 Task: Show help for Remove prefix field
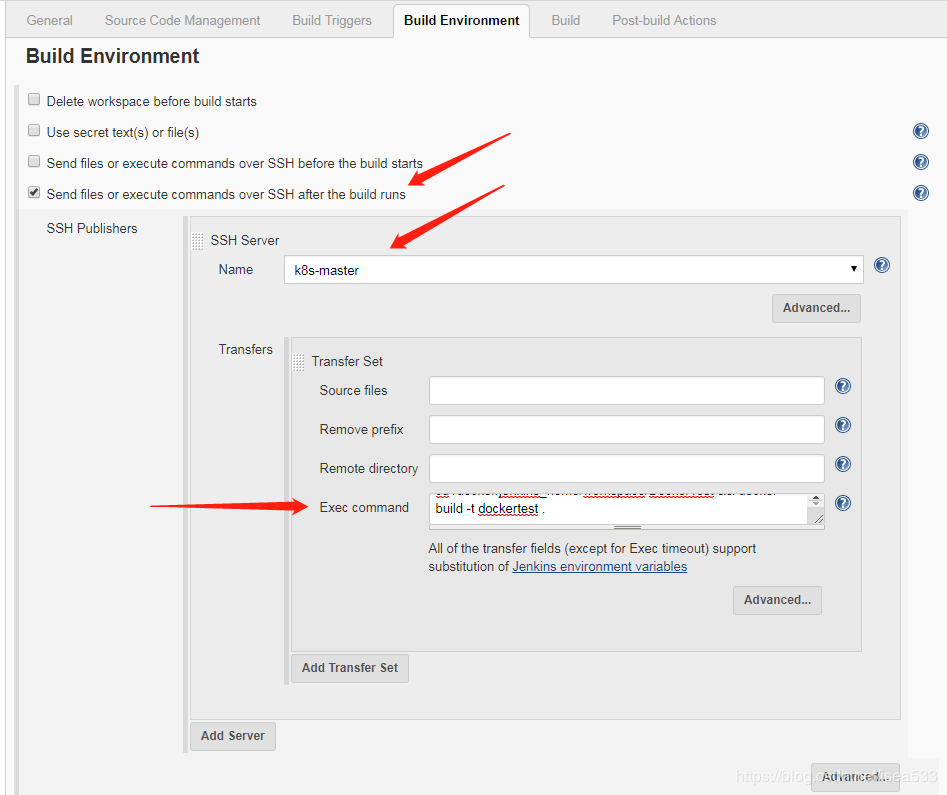click(843, 426)
